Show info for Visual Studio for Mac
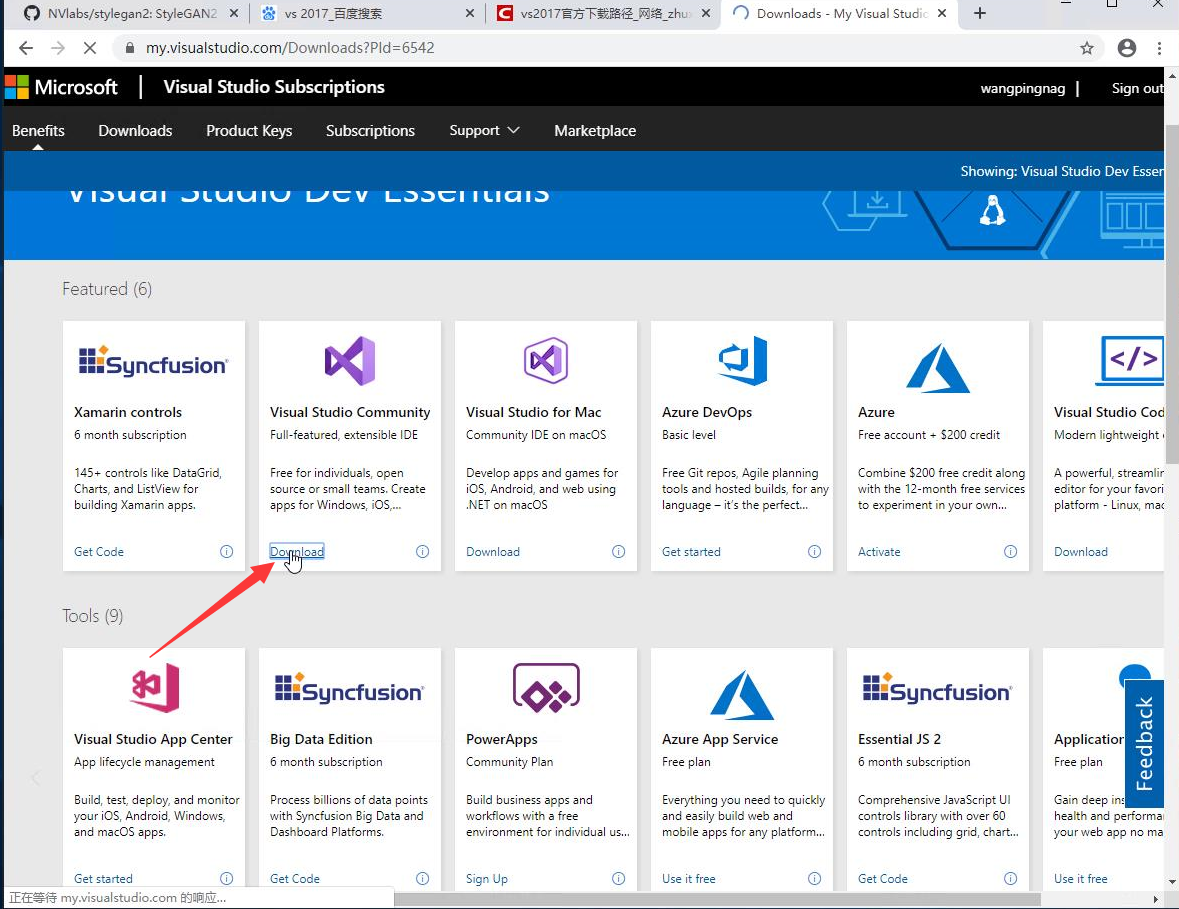The width and height of the screenshot is (1179, 909). tap(619, 551)
